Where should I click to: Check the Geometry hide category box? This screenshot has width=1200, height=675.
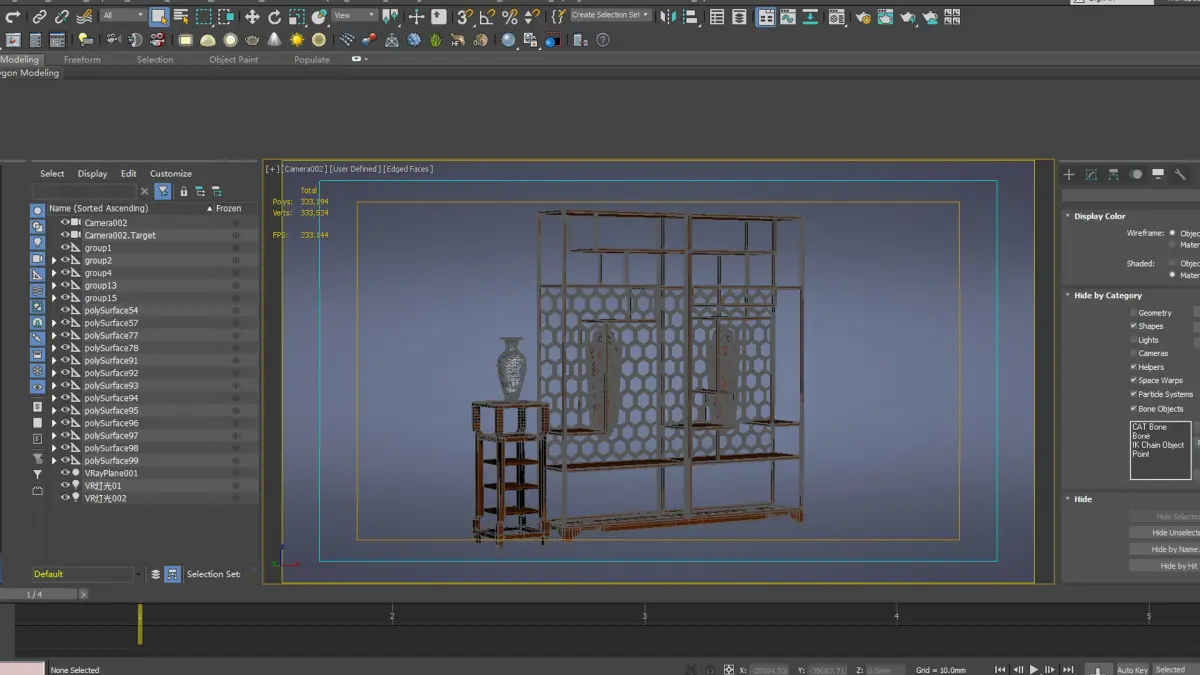[1133, 313]
